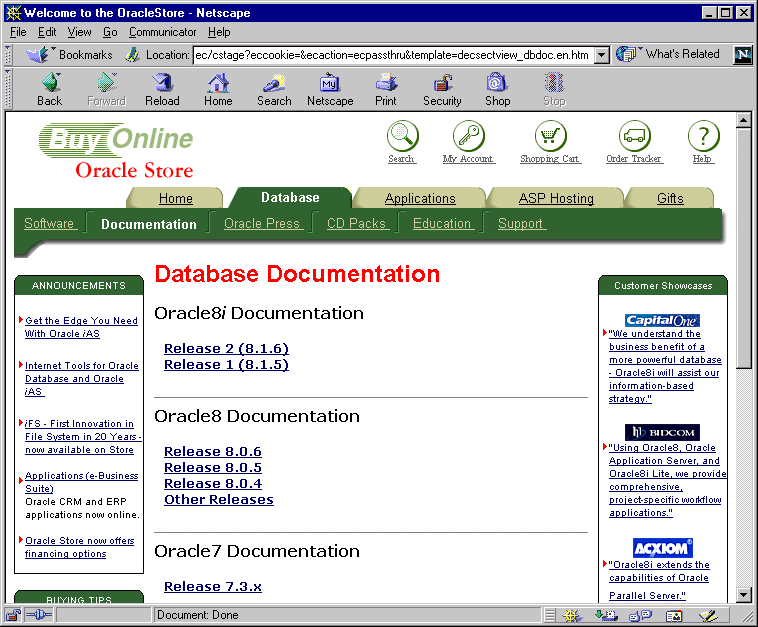The width and height of the screenshot is (758, 627).
Task: Open the Oracle Press sub-navigation link
Action: [x=263, y=223]
